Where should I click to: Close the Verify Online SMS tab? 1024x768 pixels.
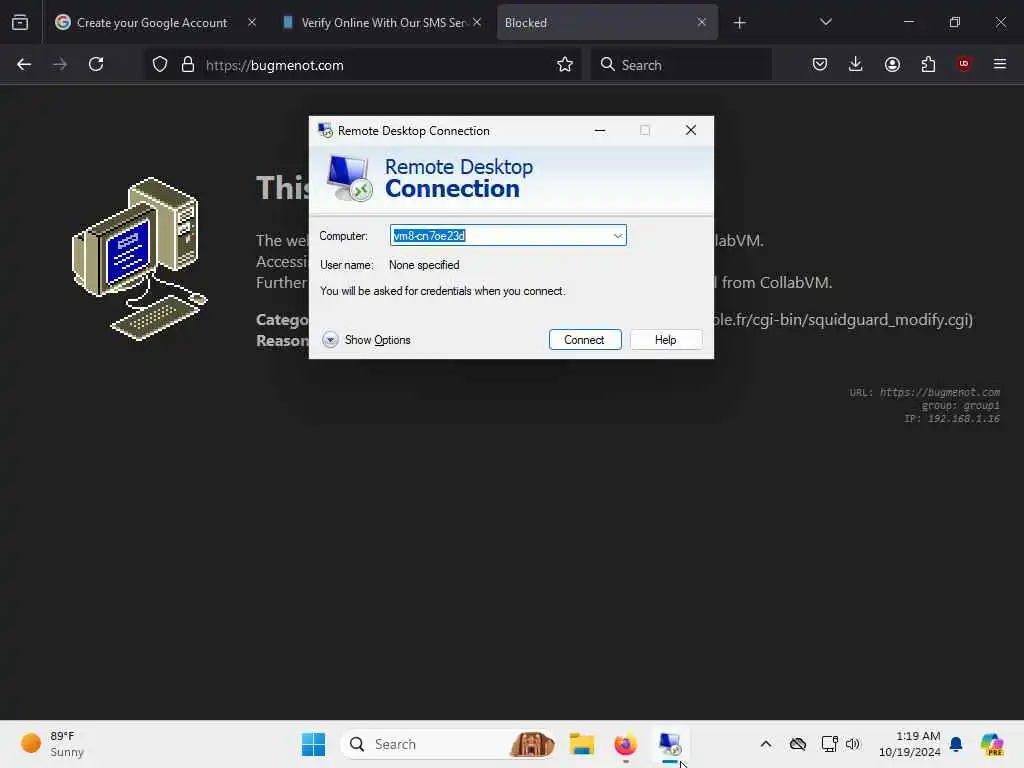(x=477, y=22)
